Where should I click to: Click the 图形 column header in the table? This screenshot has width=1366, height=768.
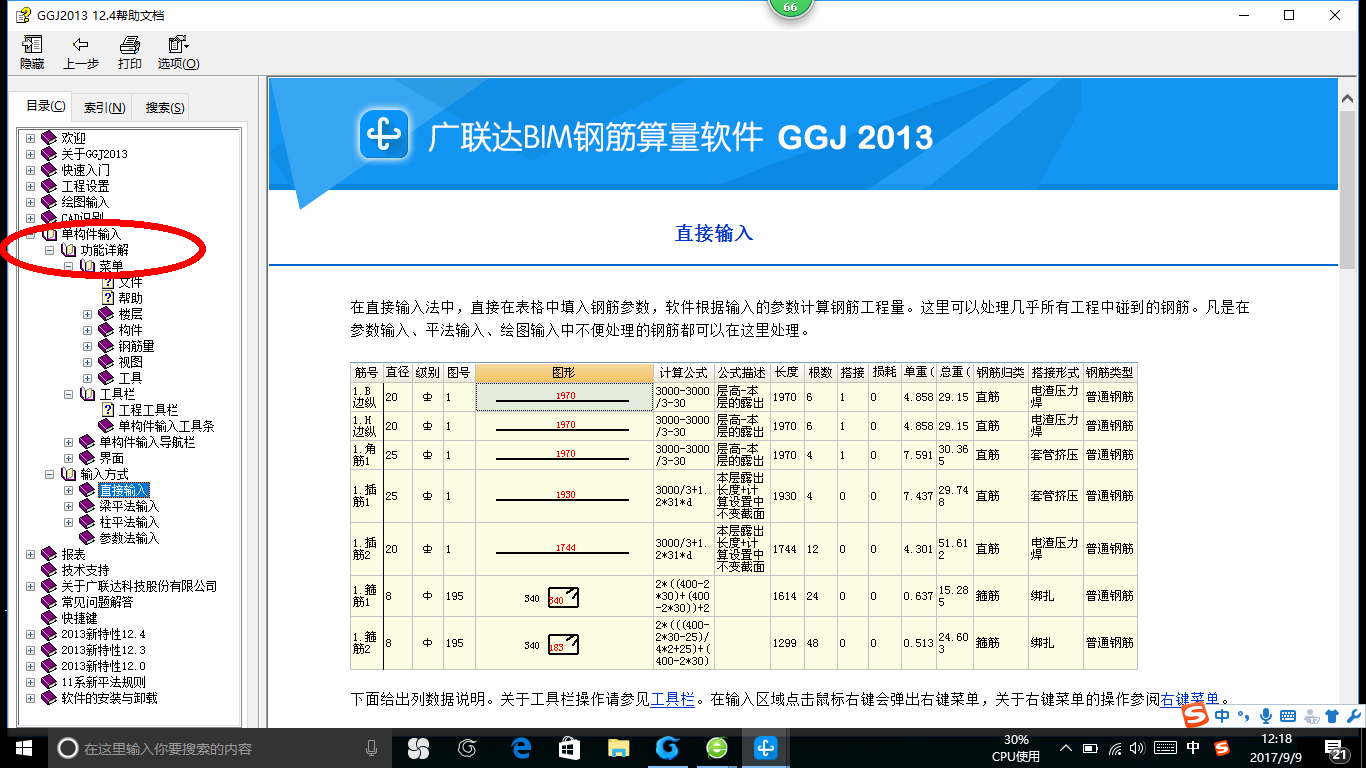coord(564,372)
